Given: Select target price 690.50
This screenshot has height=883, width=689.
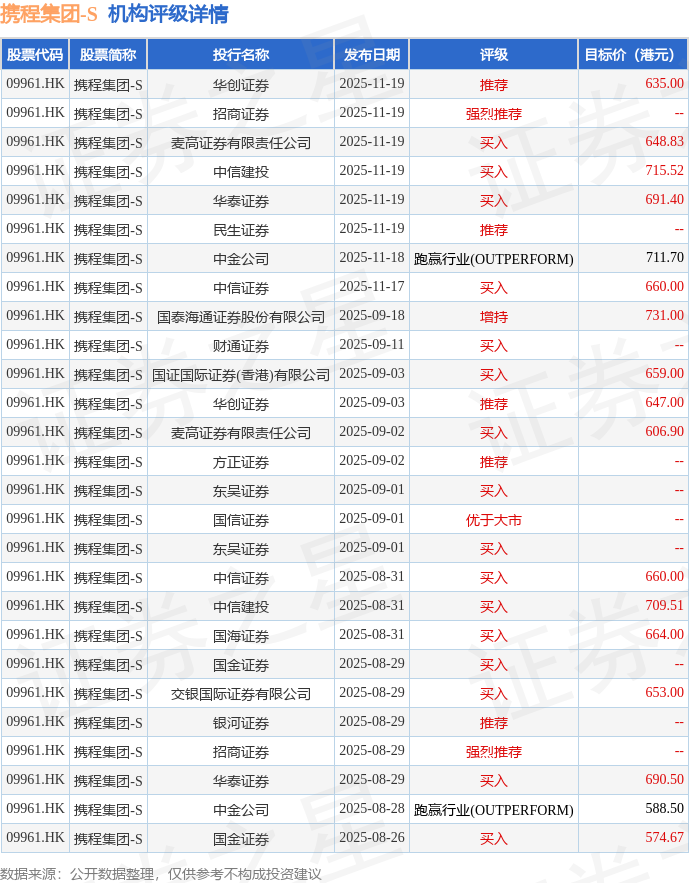Looking at the screenshot, I should point(664,779).
